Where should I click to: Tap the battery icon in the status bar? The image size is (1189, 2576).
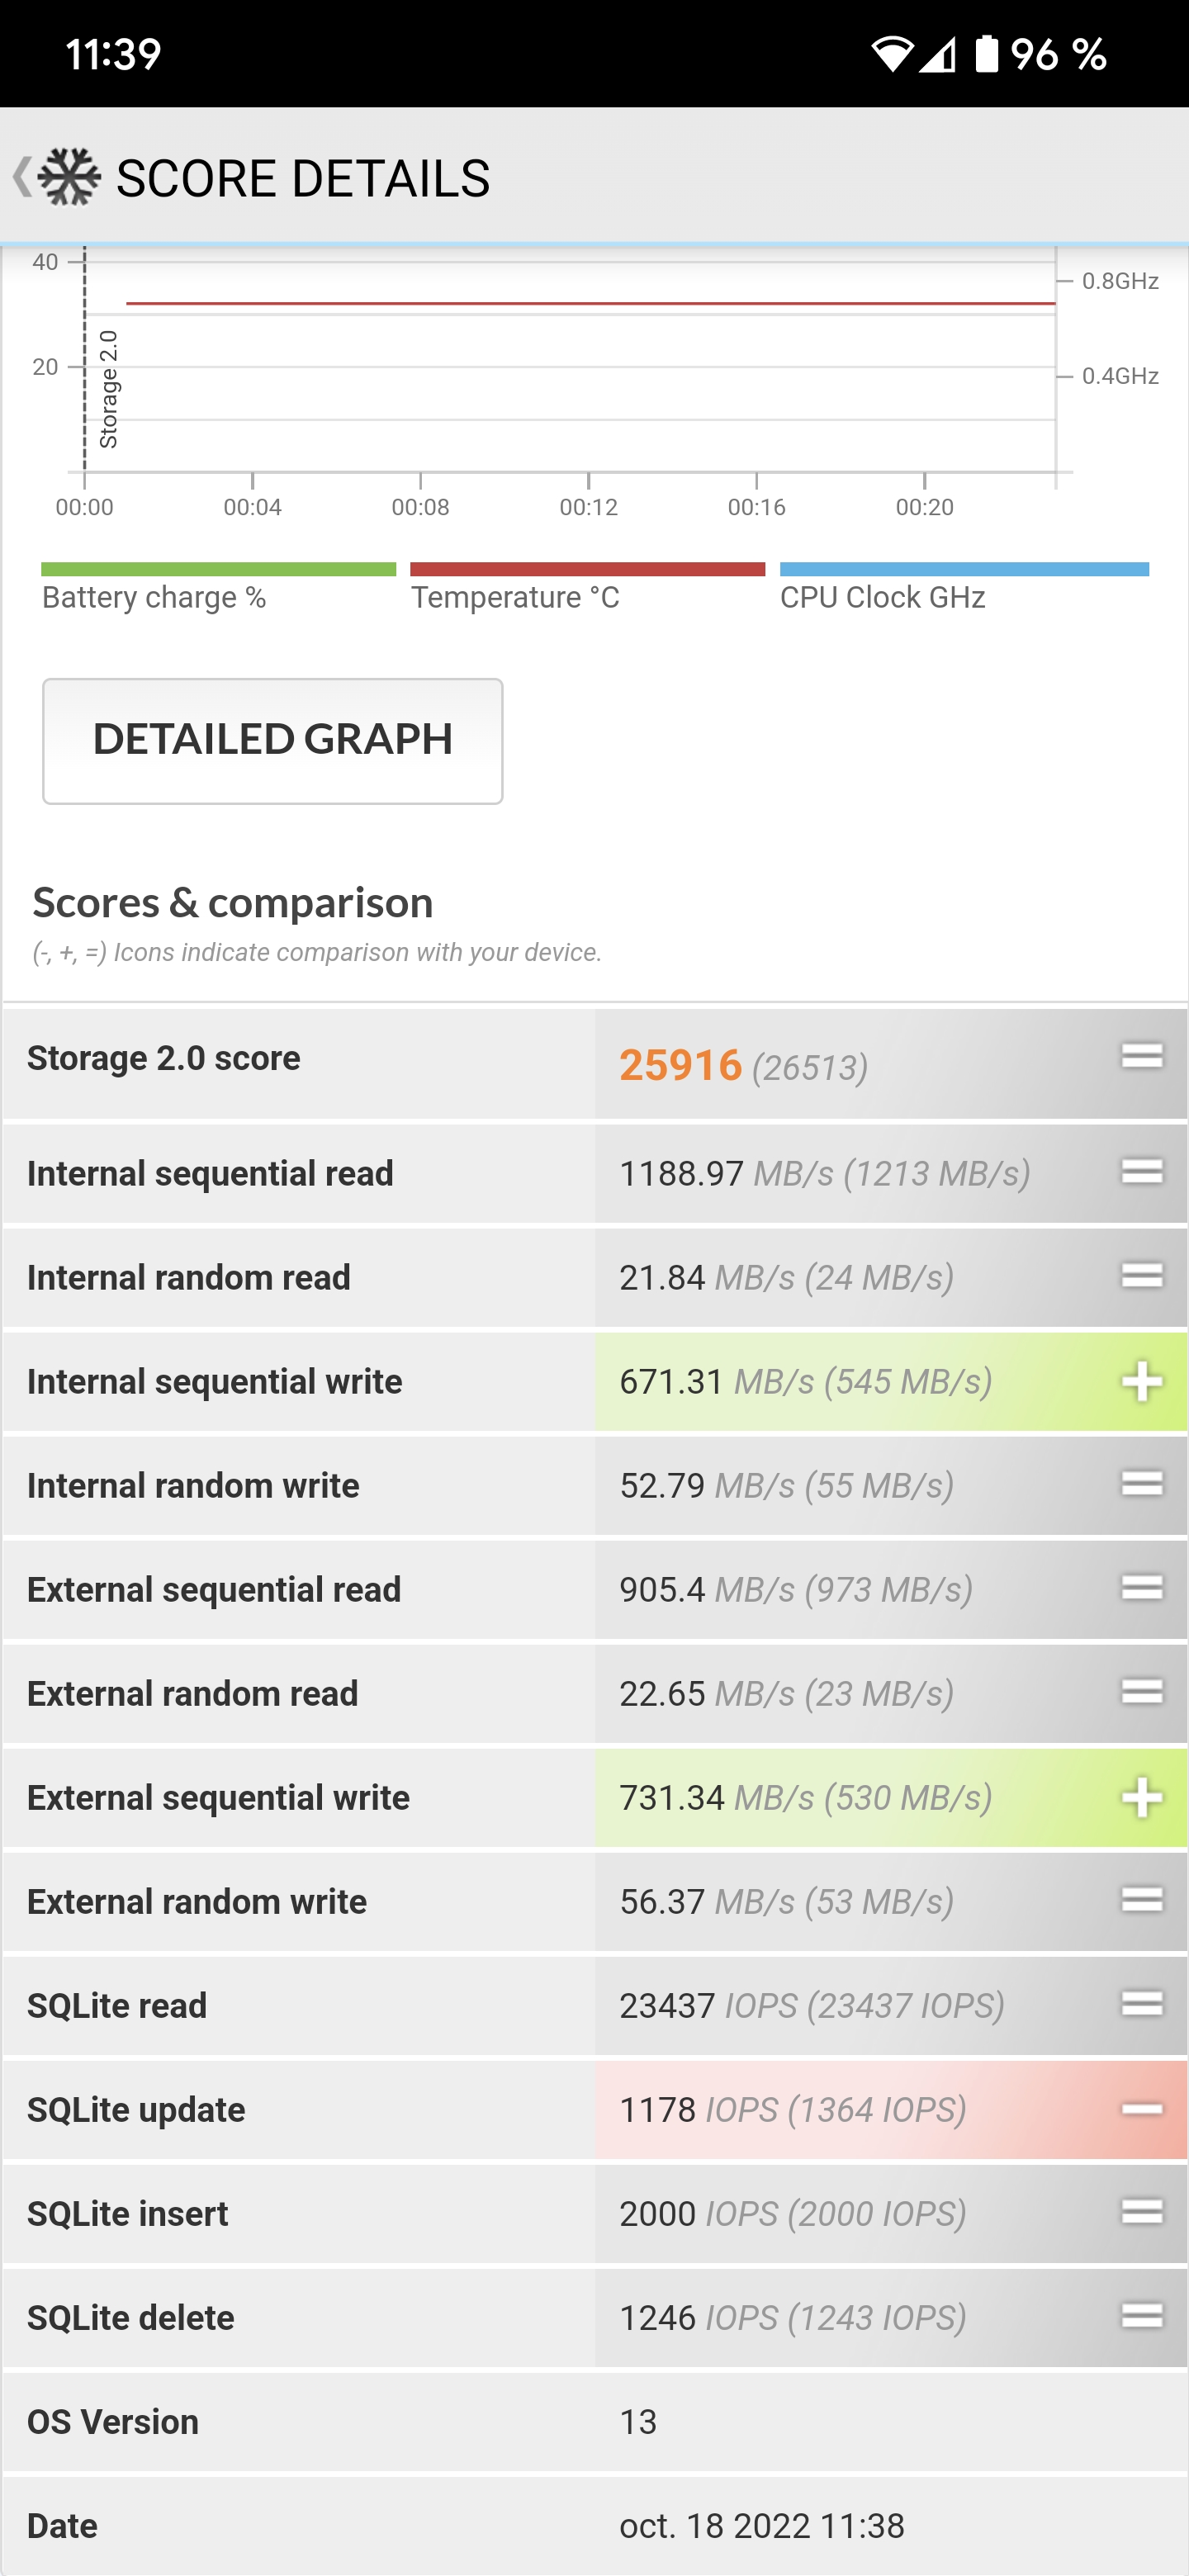pos(986,54)
